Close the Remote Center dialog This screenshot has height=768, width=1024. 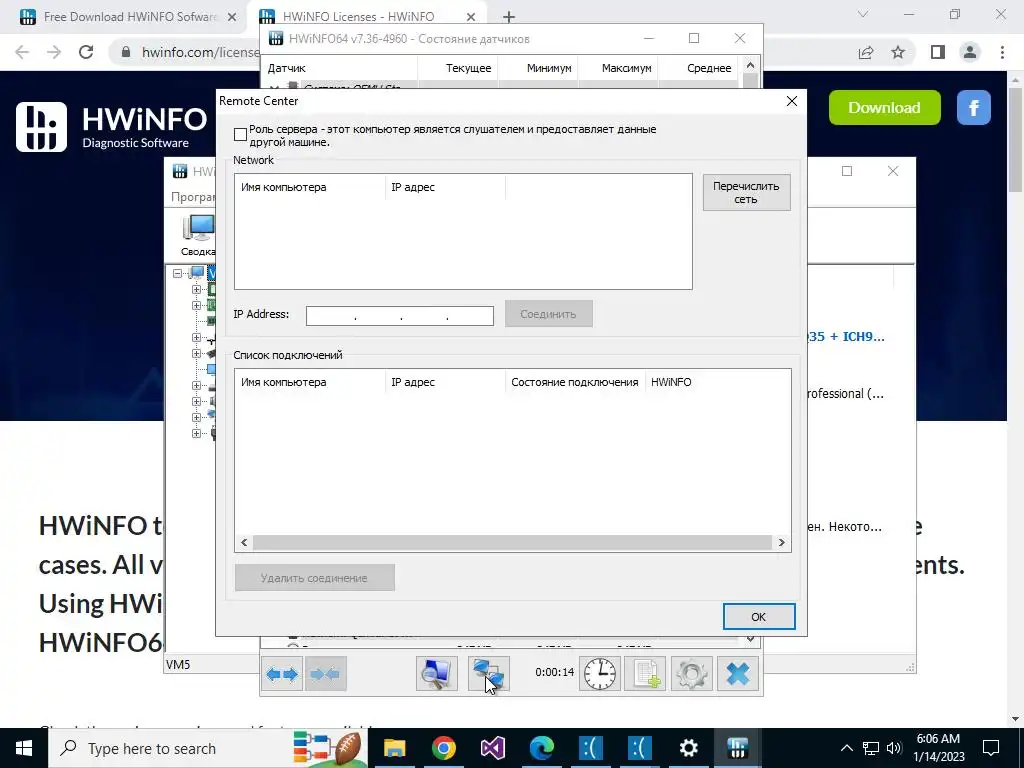pos(792,101)
